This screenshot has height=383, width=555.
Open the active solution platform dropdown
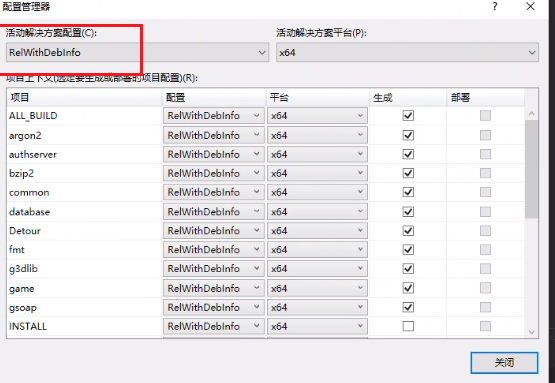click(x=407, y=52)
